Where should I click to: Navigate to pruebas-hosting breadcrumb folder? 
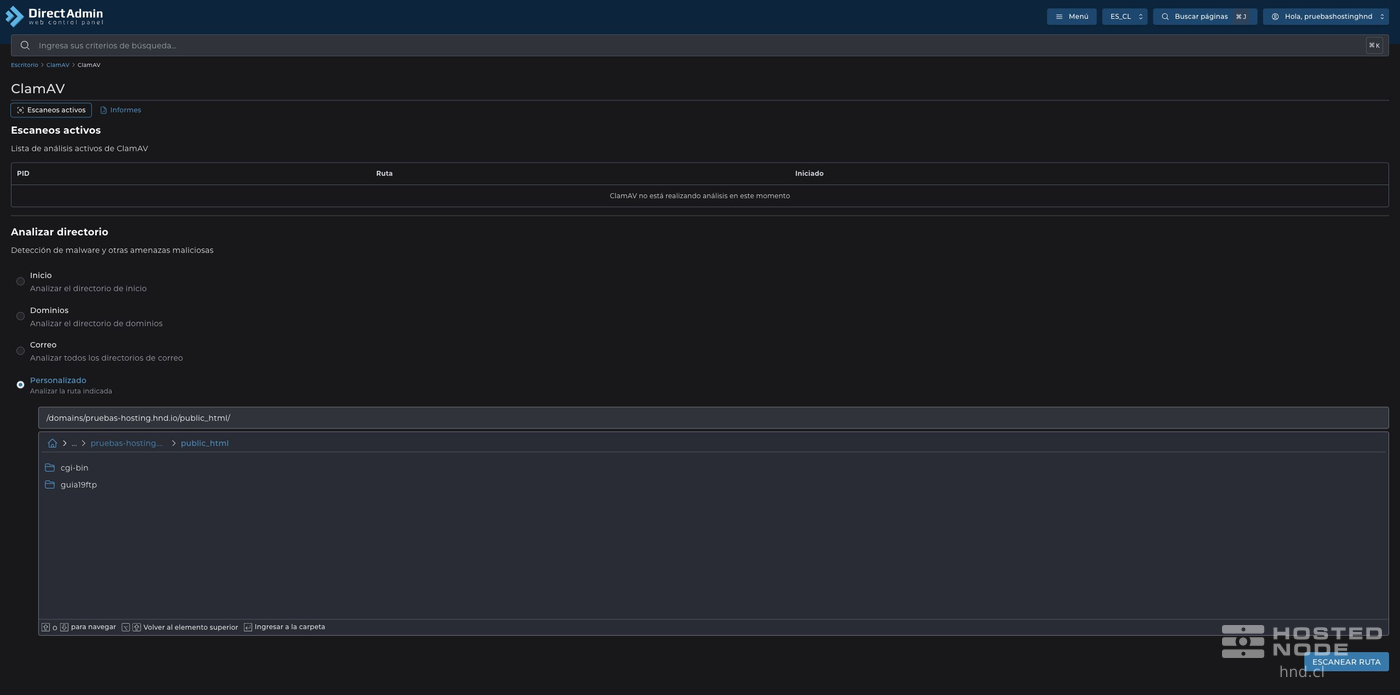pos(126,443)
